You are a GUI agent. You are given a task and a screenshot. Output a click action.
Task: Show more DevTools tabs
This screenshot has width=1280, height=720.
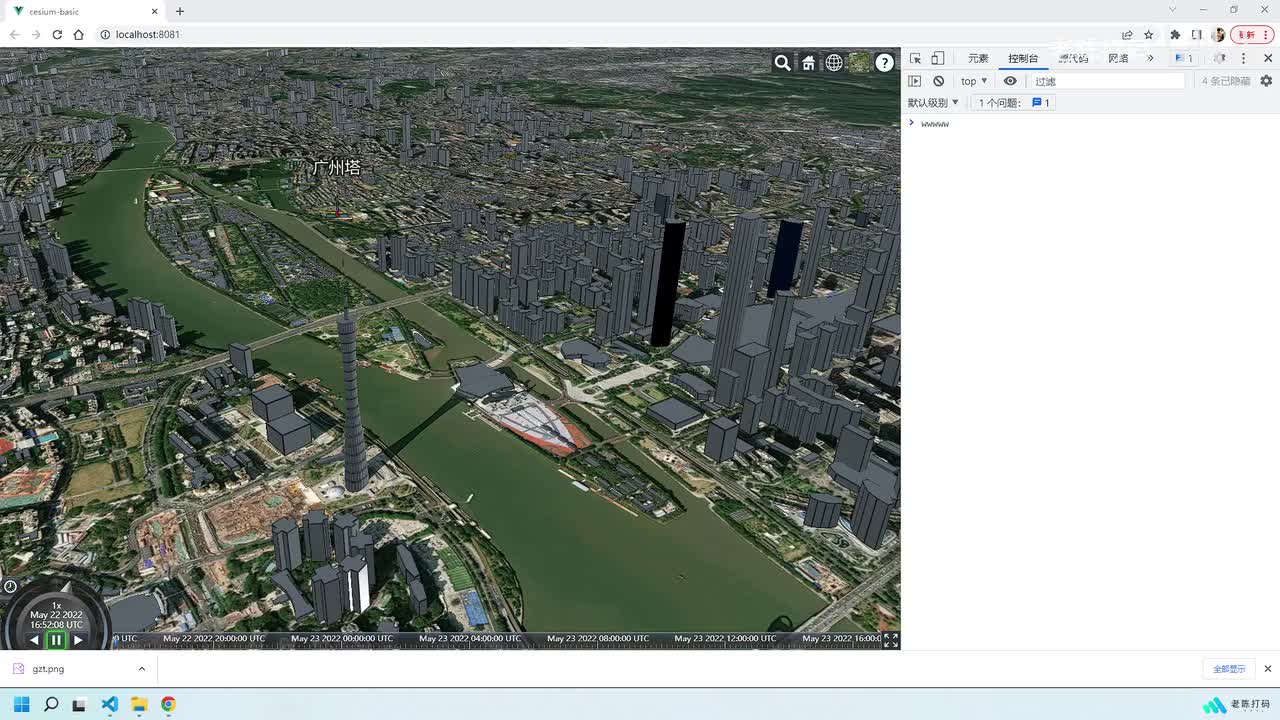(x=1150, y=58)
